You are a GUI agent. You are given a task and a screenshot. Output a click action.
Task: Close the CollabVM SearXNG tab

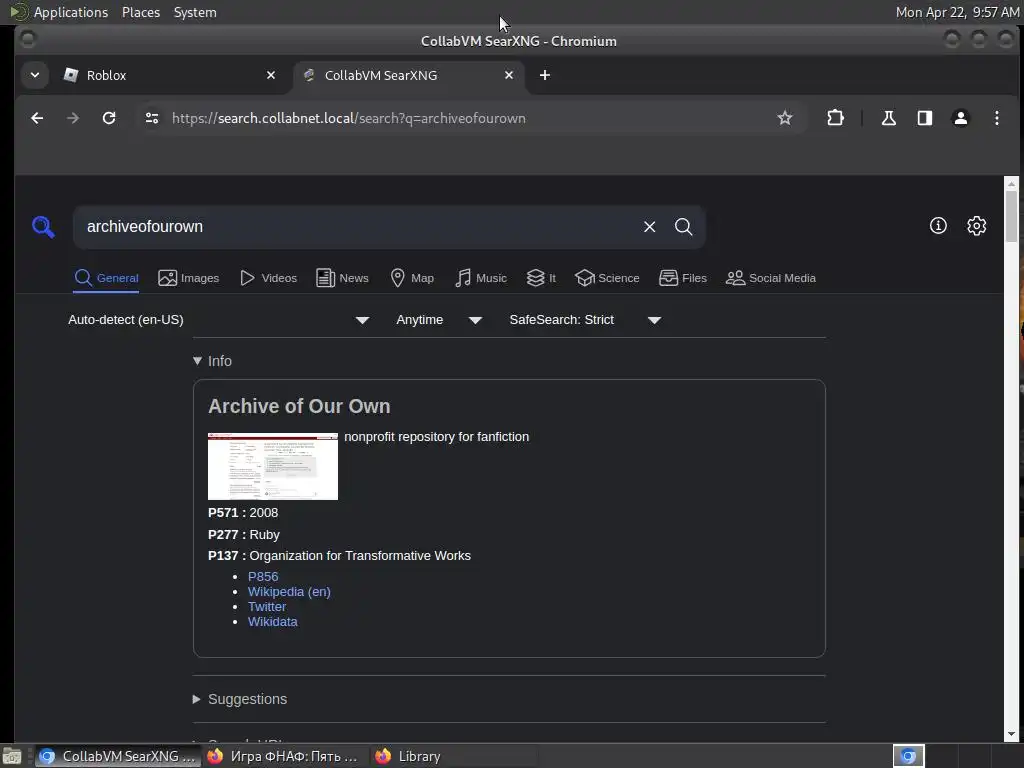coord(508,75)
